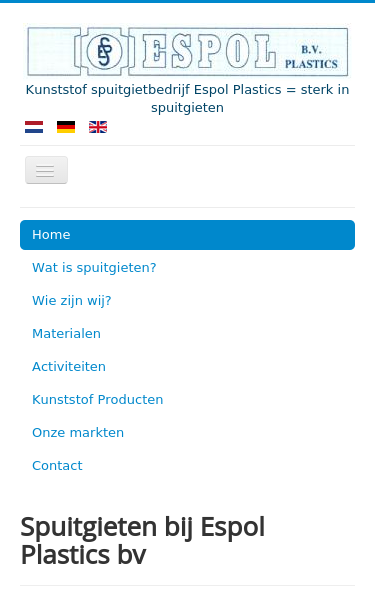Open Kunststof Producten page
The width and height of the screenshot is (375, 606).
pos(98,400)
